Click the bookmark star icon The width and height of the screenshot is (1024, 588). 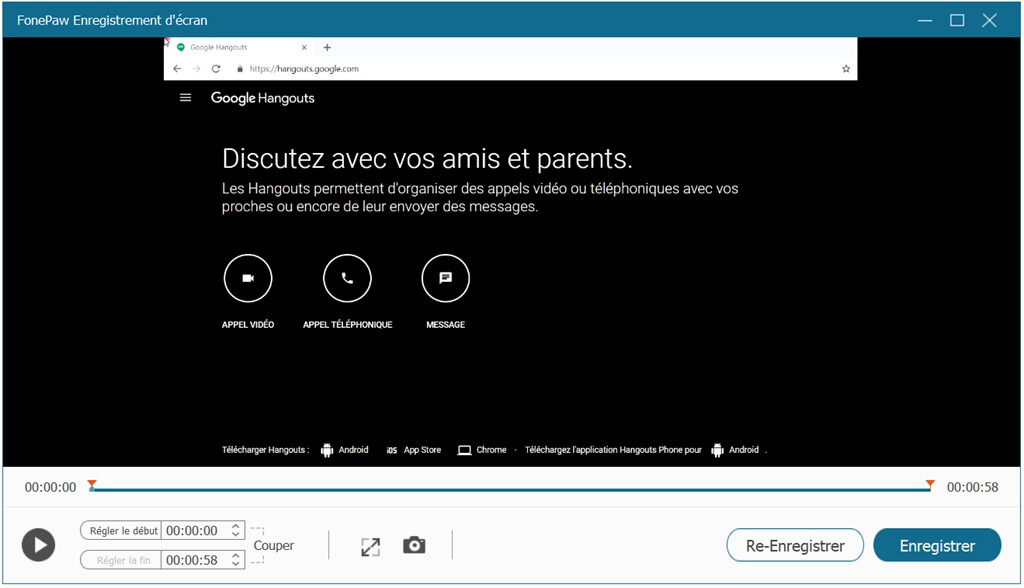[846, 69]
